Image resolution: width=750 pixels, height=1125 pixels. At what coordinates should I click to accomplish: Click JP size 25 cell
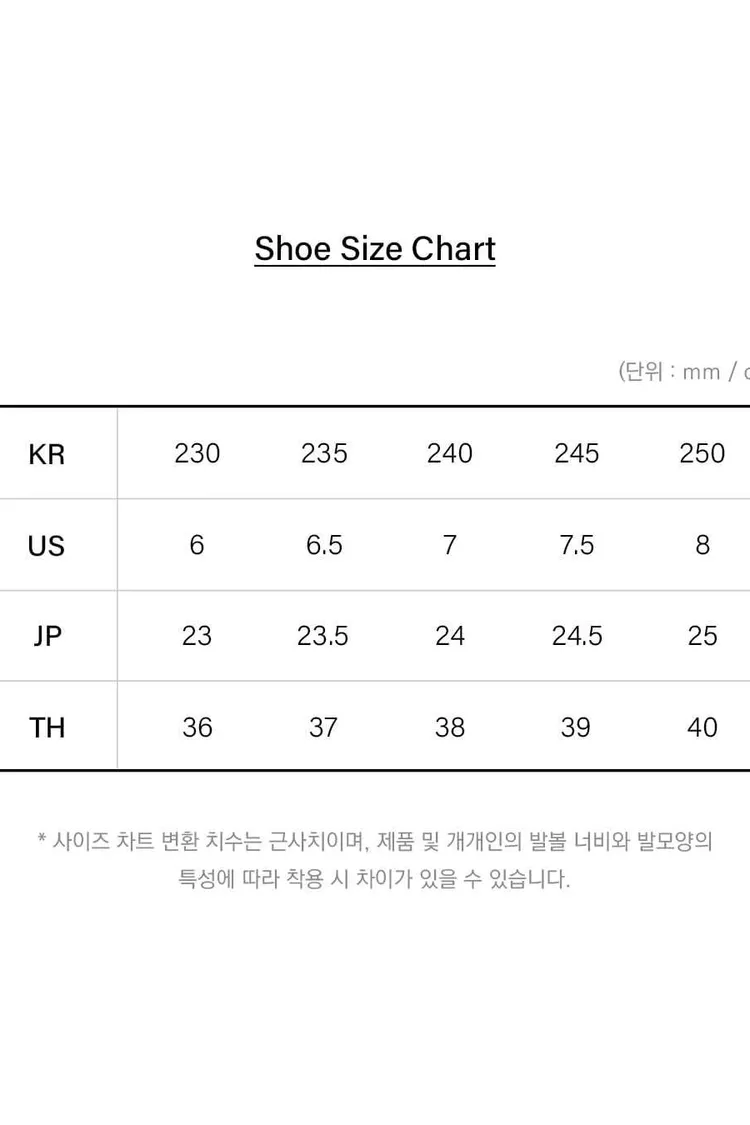coord(703,636)
